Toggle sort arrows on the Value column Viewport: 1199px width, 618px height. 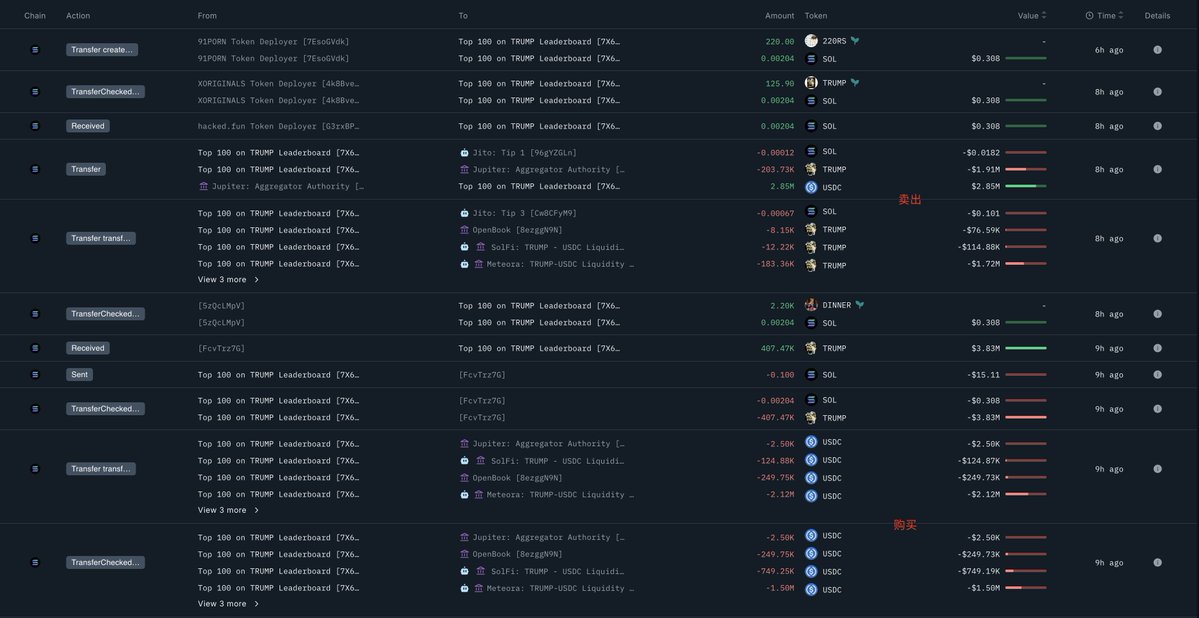(1044, 16)
